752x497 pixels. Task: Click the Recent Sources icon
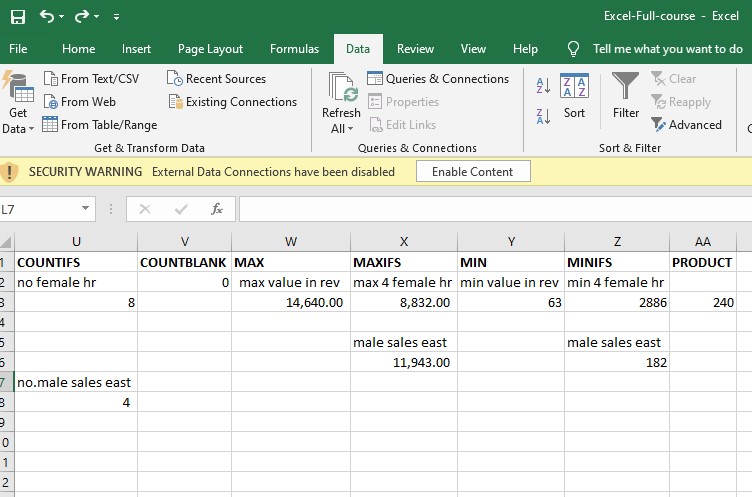(175, 78)
